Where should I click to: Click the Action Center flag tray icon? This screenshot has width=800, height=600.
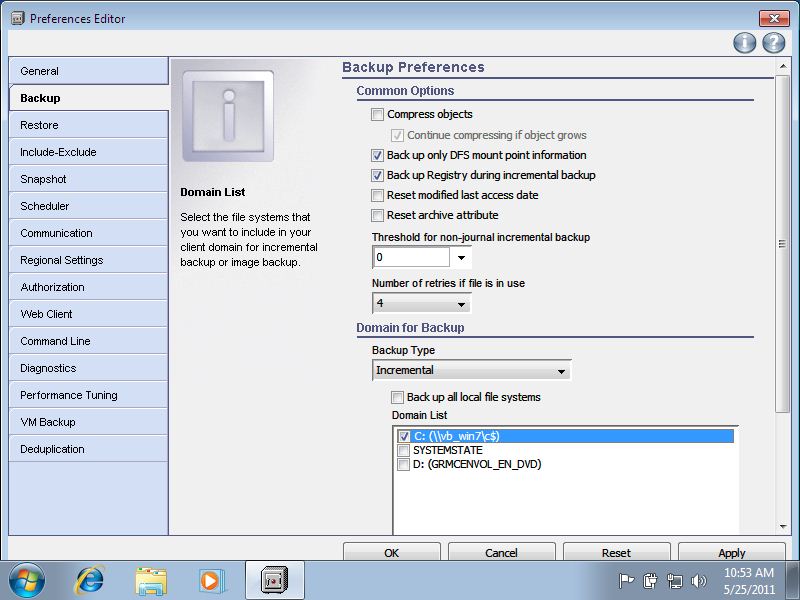tap(626, 581)
